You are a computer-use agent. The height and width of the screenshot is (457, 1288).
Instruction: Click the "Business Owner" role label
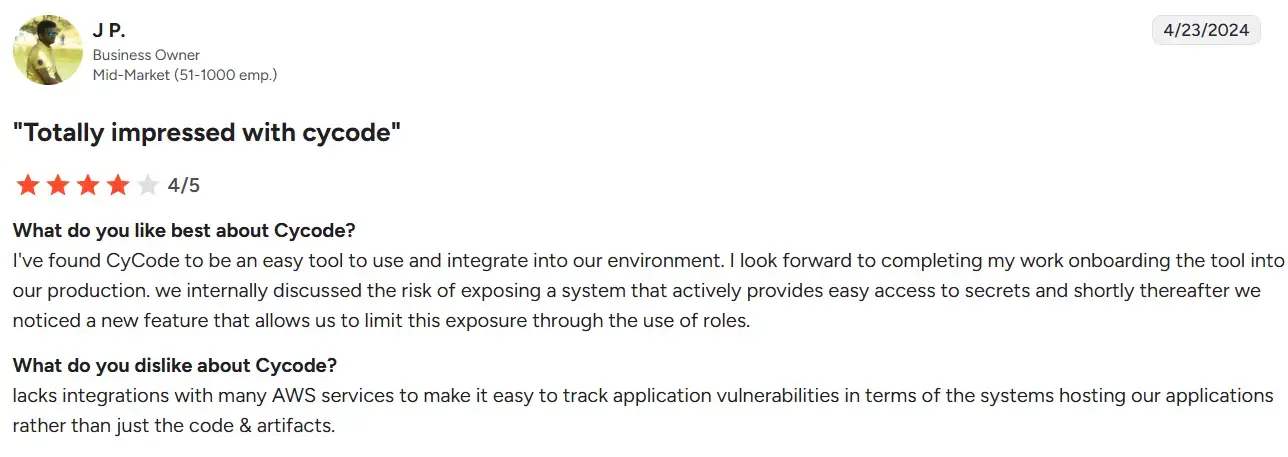[146, 55]
